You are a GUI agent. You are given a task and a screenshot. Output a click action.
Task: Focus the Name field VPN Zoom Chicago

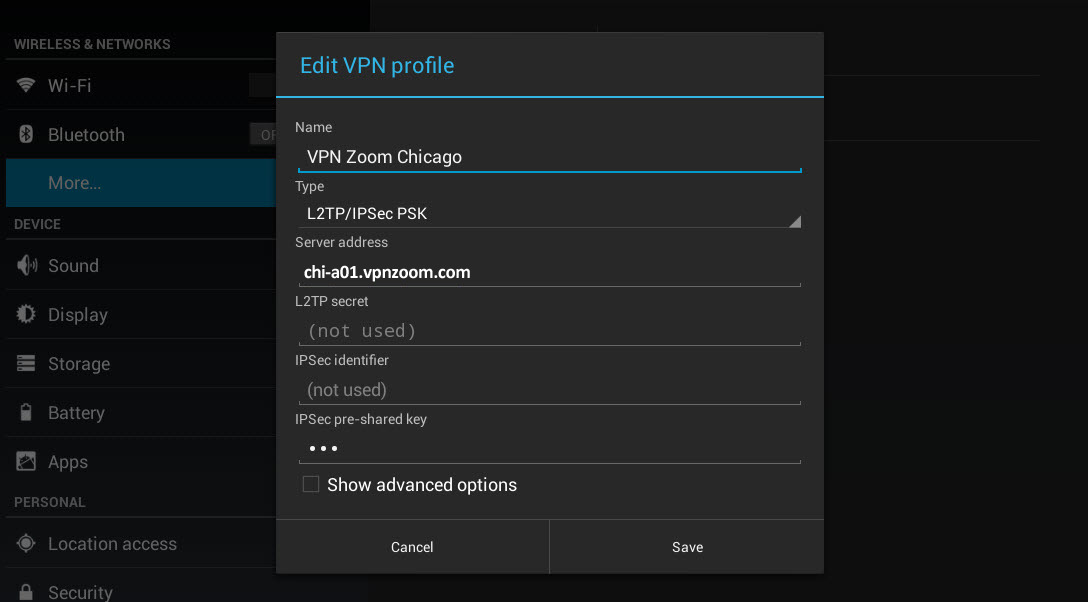point(550,157)
